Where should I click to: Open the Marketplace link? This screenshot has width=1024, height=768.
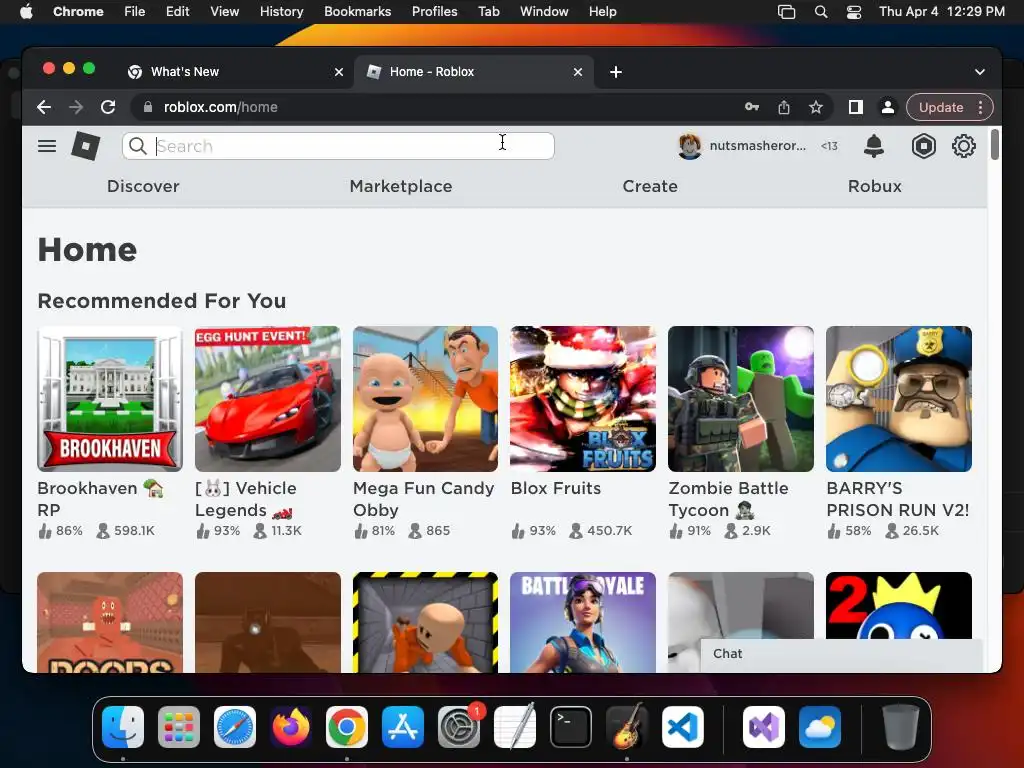tap(401, 186)
